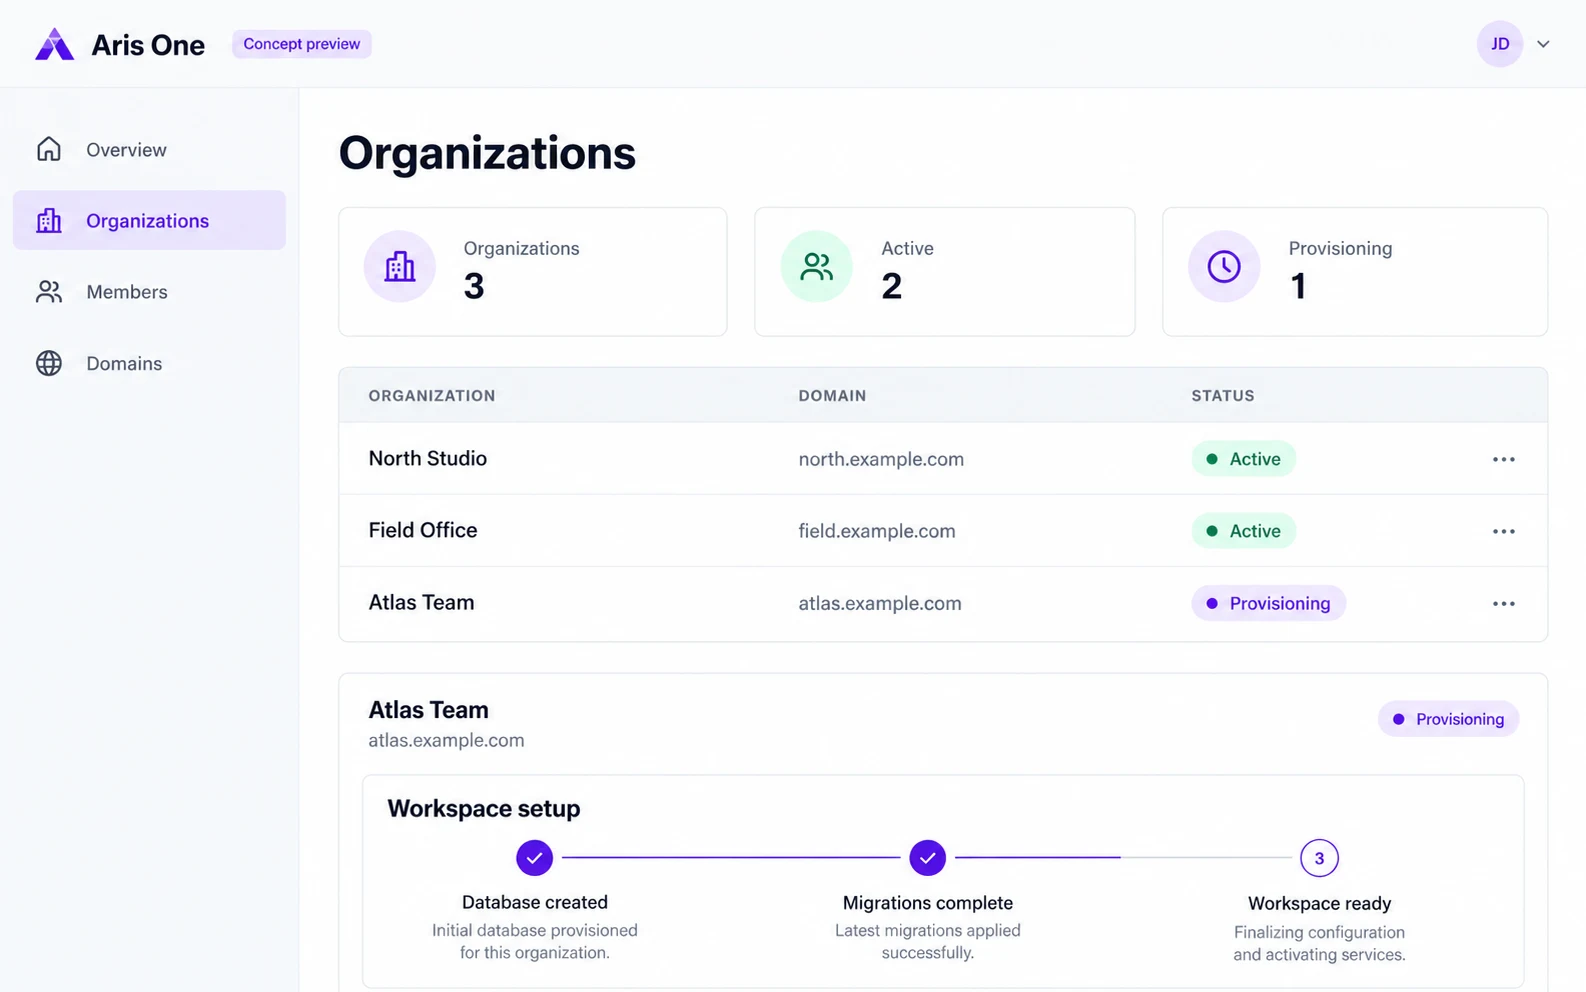Click the Concept preview badge

click(302, 44)
